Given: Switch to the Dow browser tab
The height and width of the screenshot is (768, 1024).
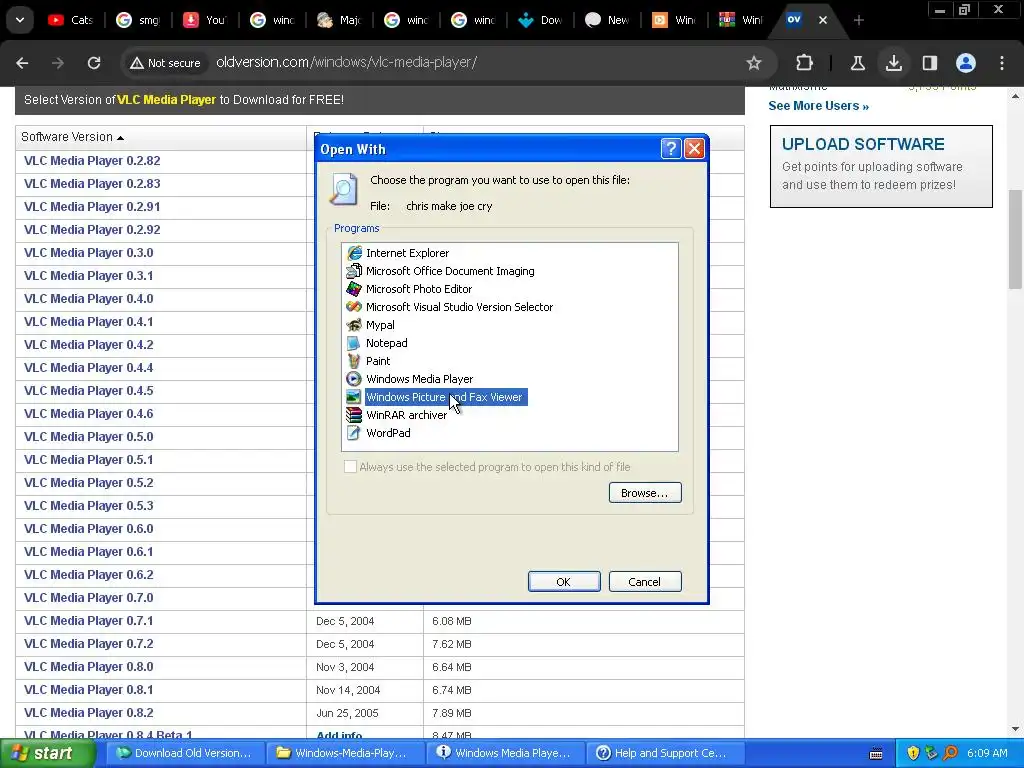Looking at the screenshot, I should pyautogui.click(x=541, y=20).
